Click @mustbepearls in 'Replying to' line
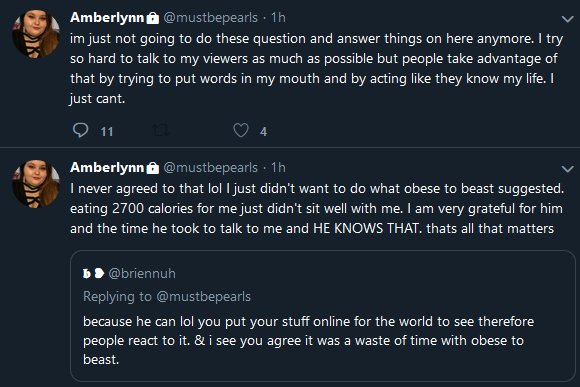This screenshot has width=580, height=387. click(x=203, y=296)
